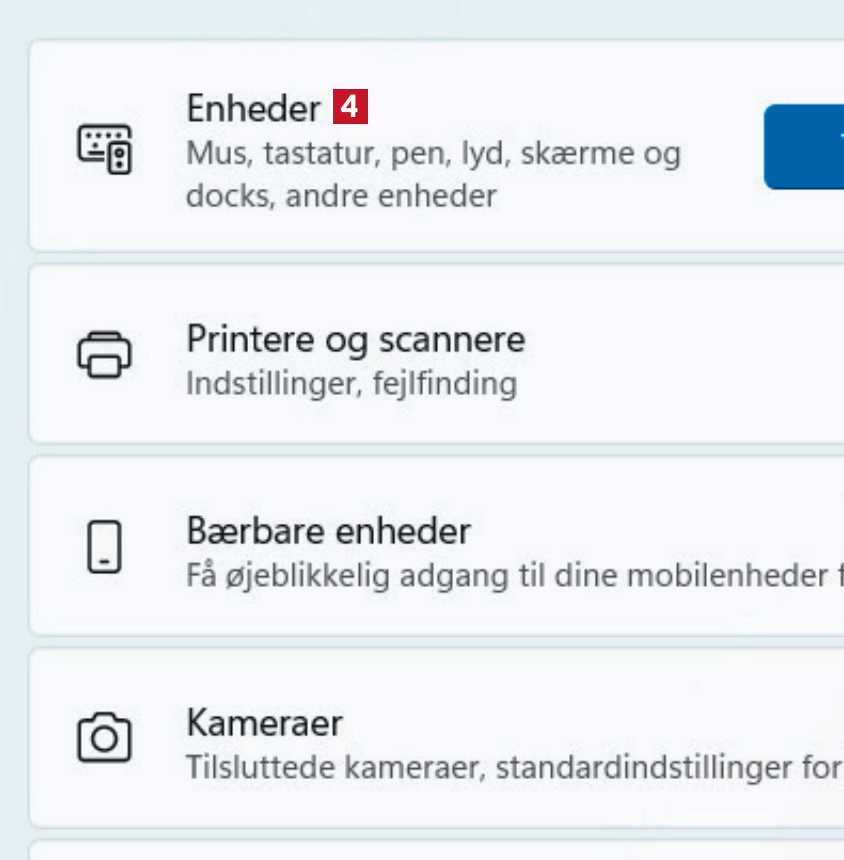Viewport: 844px width, 860px height.
Task: Open Printere og scannere settings
Action: 355,340
